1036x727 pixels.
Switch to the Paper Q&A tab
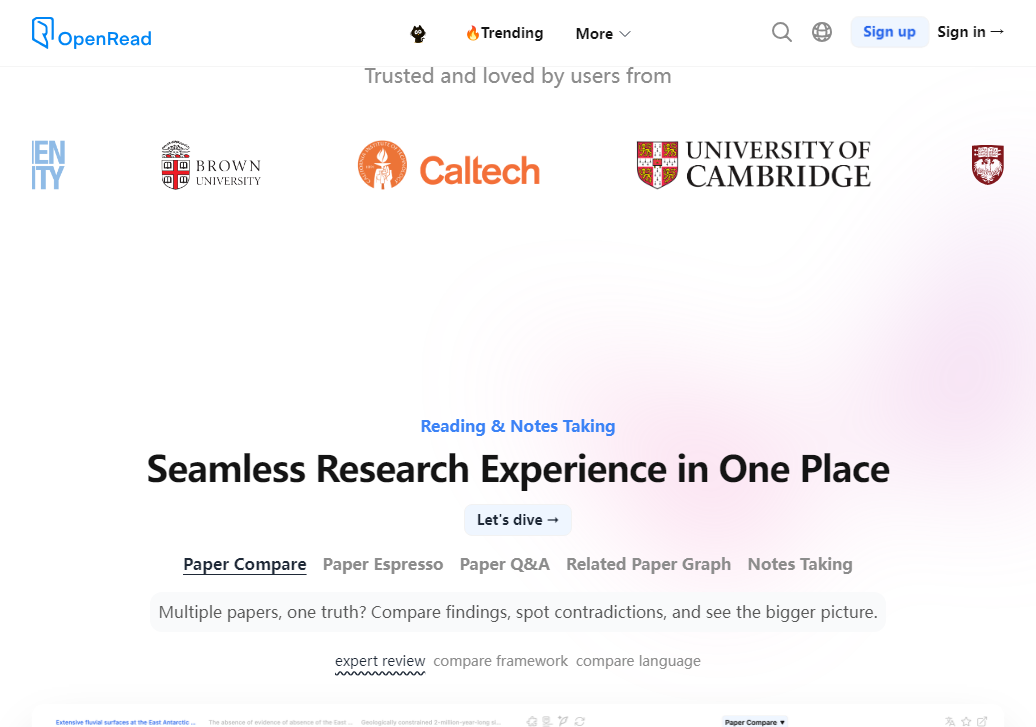pos(505,564)
